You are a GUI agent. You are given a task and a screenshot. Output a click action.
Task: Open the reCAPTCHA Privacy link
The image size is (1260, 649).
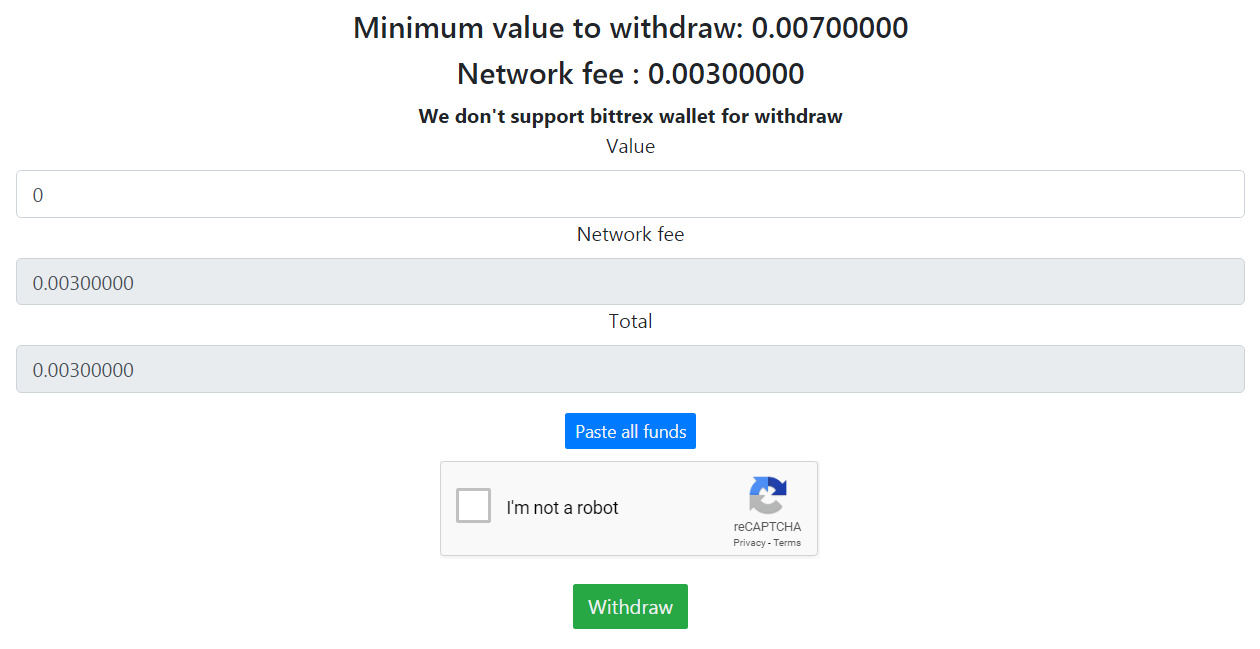749,543
